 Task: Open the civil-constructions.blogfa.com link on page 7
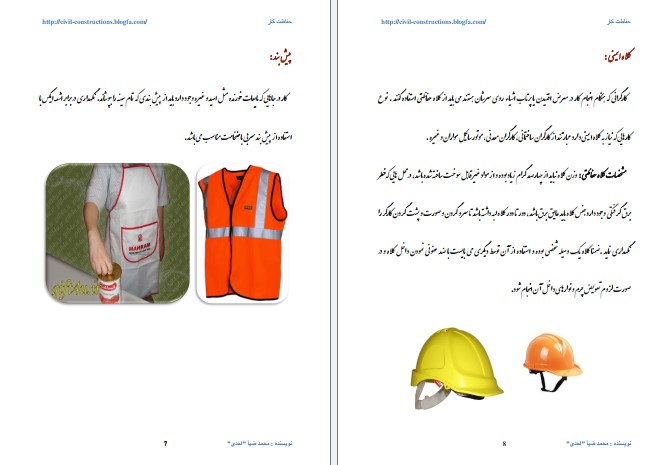(95, 22)
